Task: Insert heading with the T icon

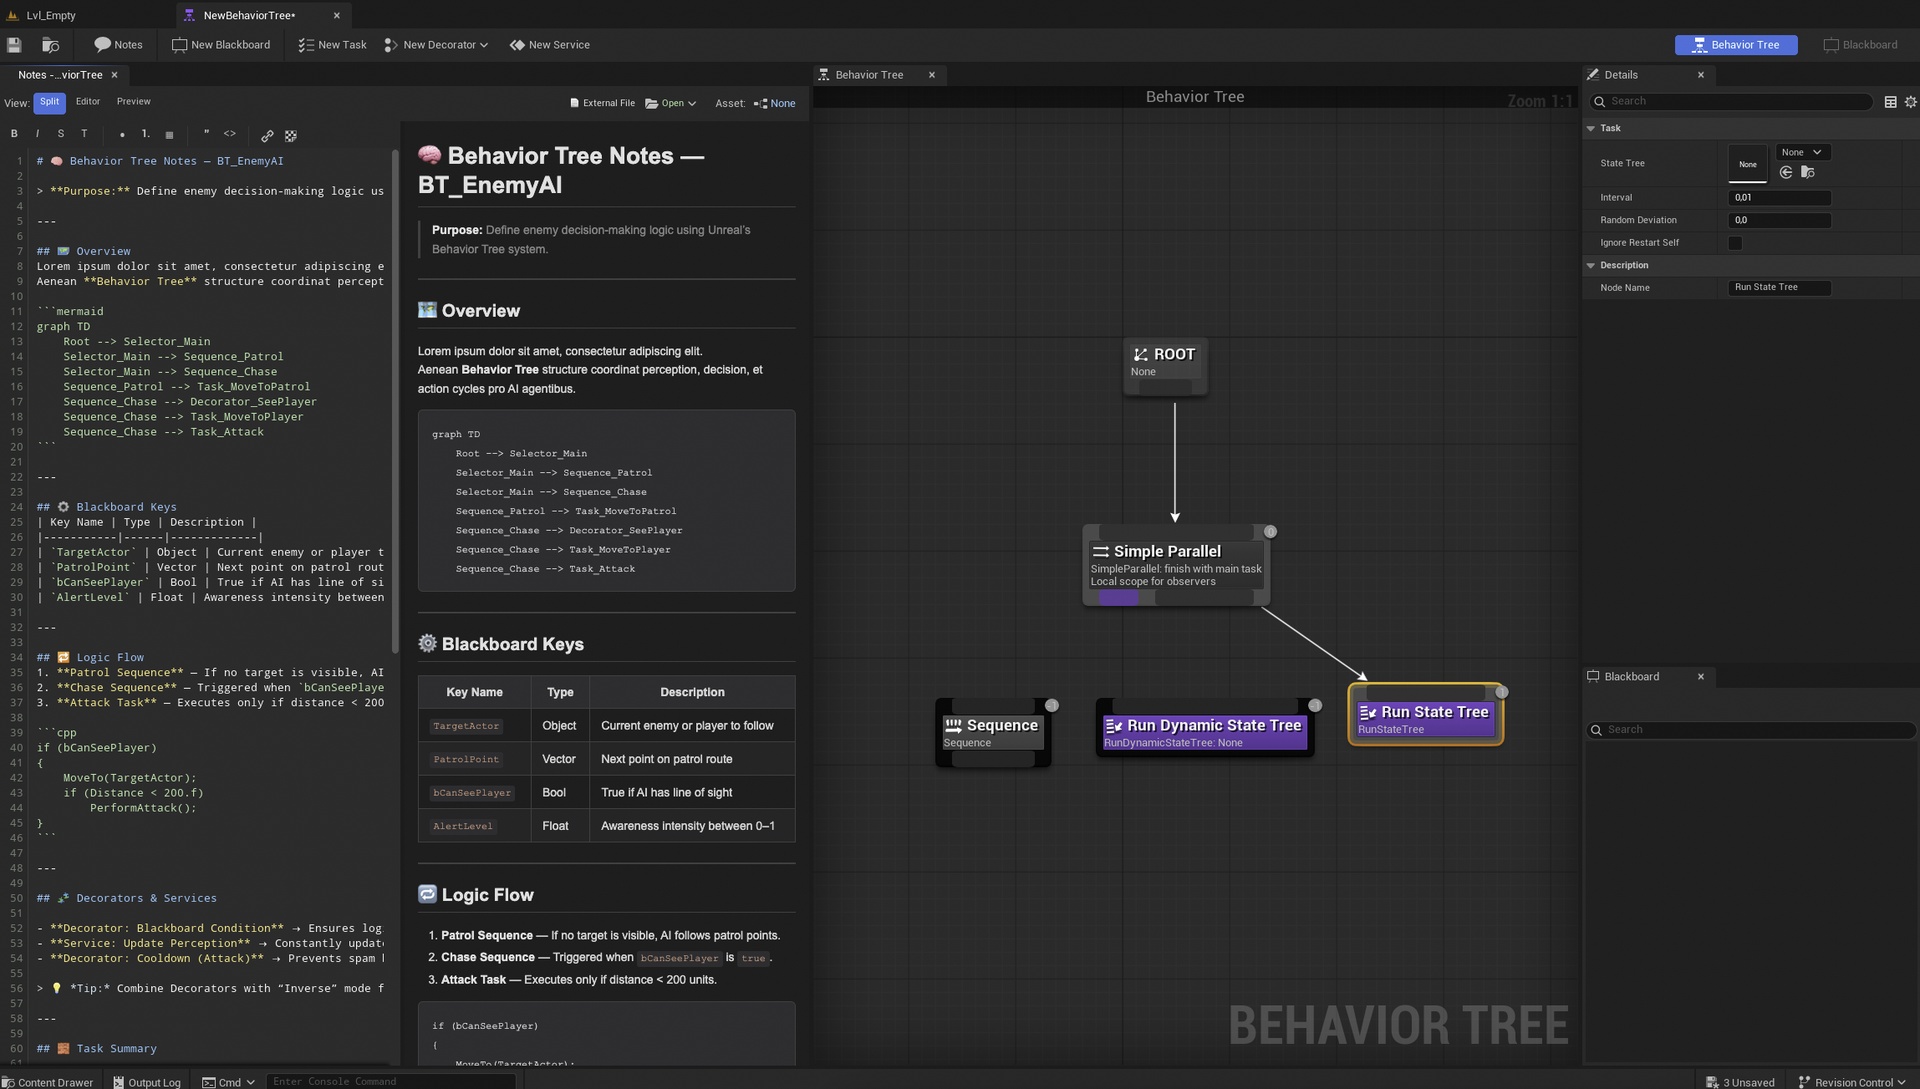Action: pyautogui.click(x=84, y=134)
